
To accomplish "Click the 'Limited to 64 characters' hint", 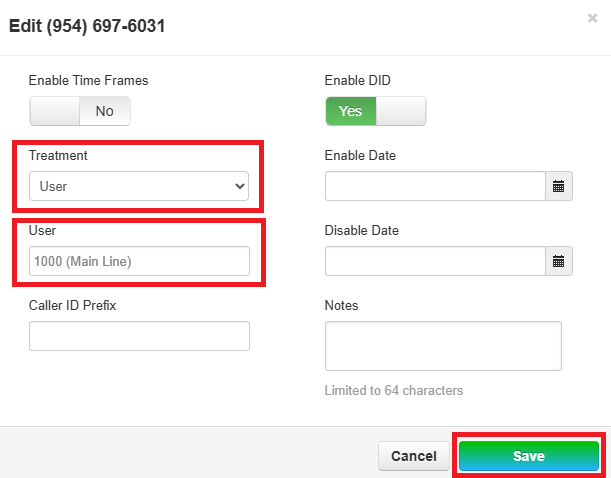I will [394, 390].
